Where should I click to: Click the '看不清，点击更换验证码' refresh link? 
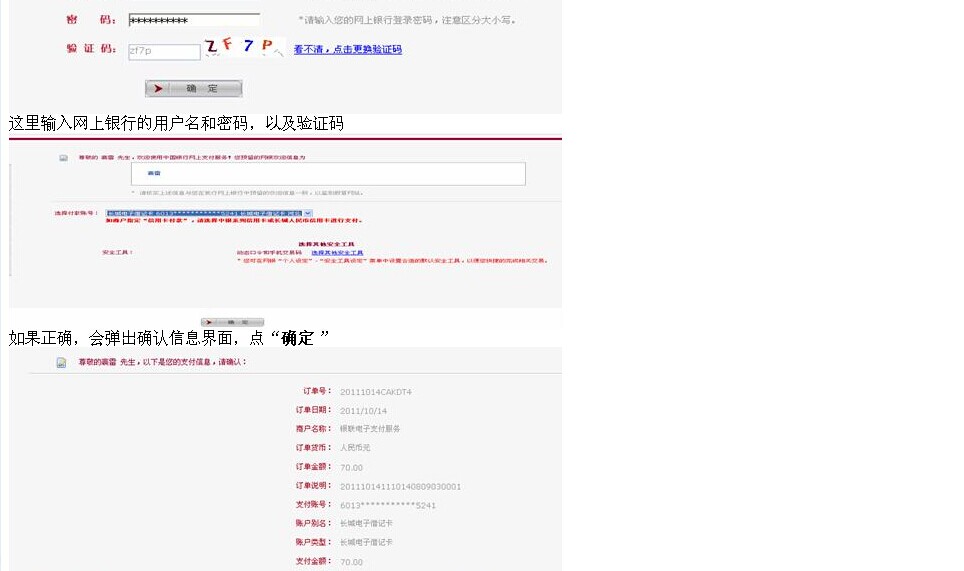pos(347,49)
